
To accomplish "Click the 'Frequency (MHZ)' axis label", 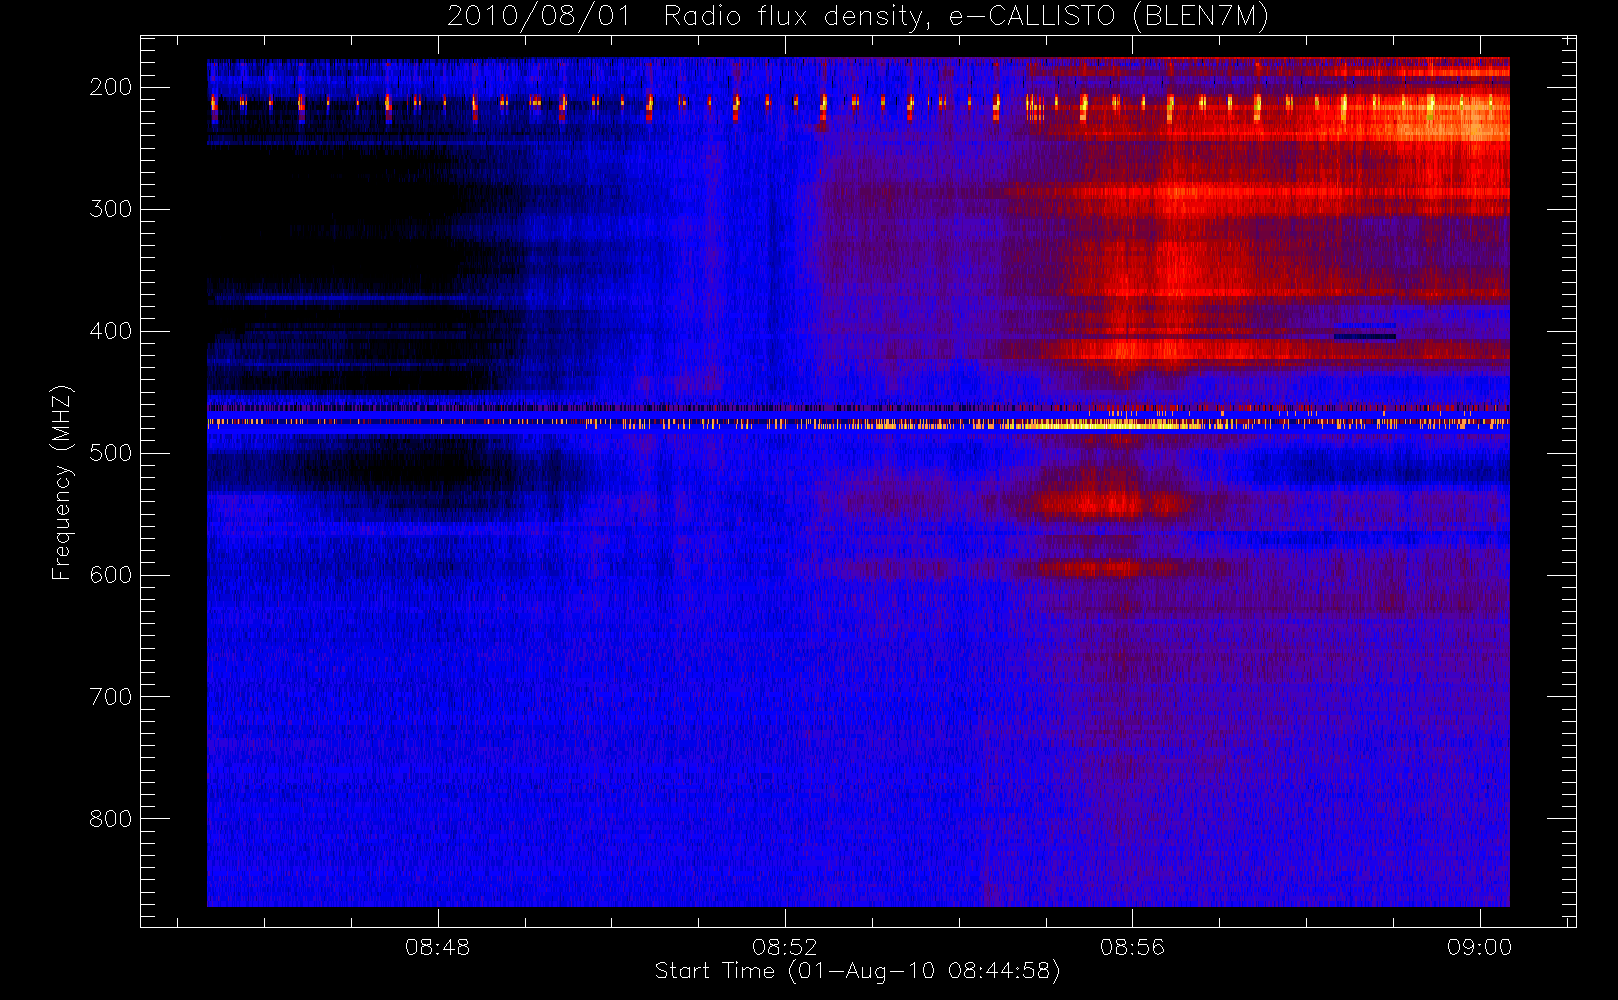I will pos(62,482).
